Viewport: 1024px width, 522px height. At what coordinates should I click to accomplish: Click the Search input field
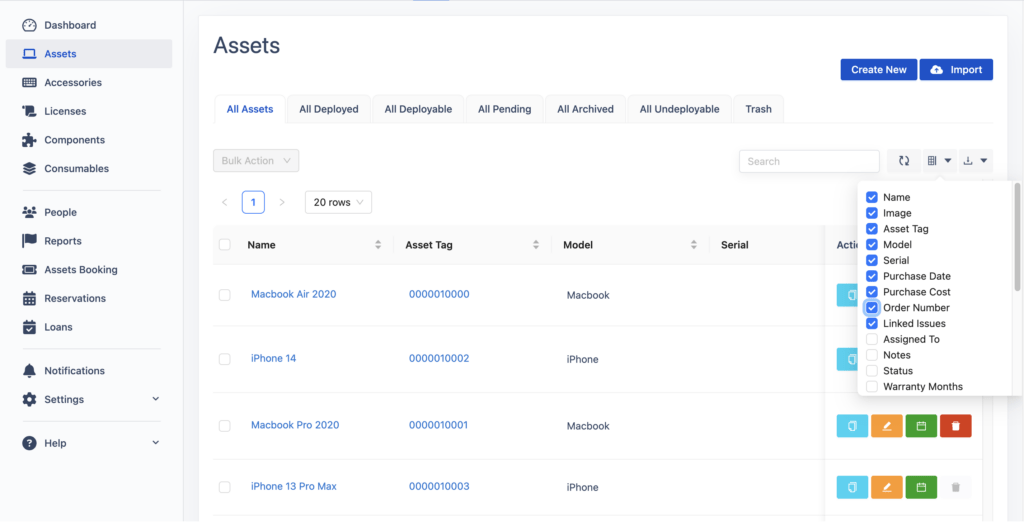(x=809, y=161)
